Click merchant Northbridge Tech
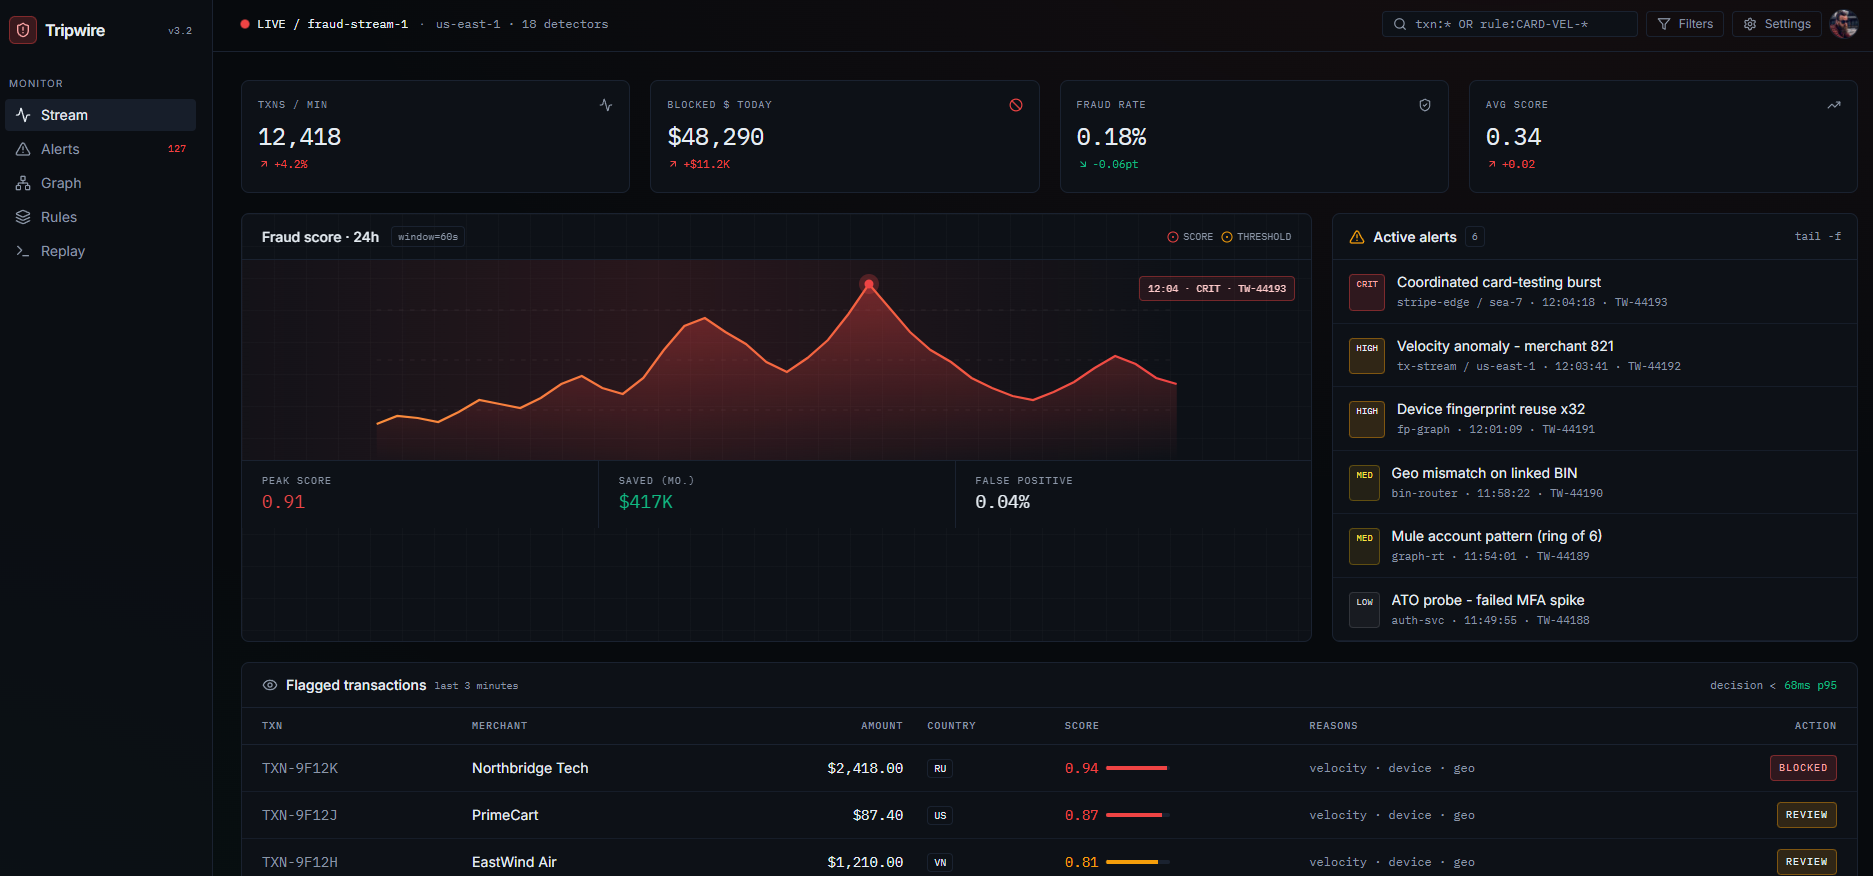Screen dimensions: 1873x876 click(530, 768)
